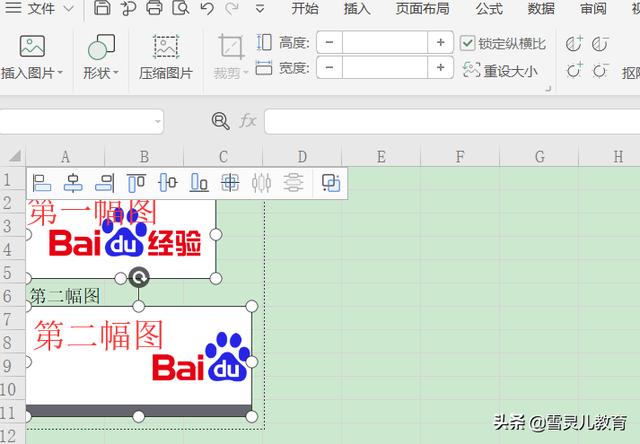
Task: Select column E header
Action: [381, 157]
